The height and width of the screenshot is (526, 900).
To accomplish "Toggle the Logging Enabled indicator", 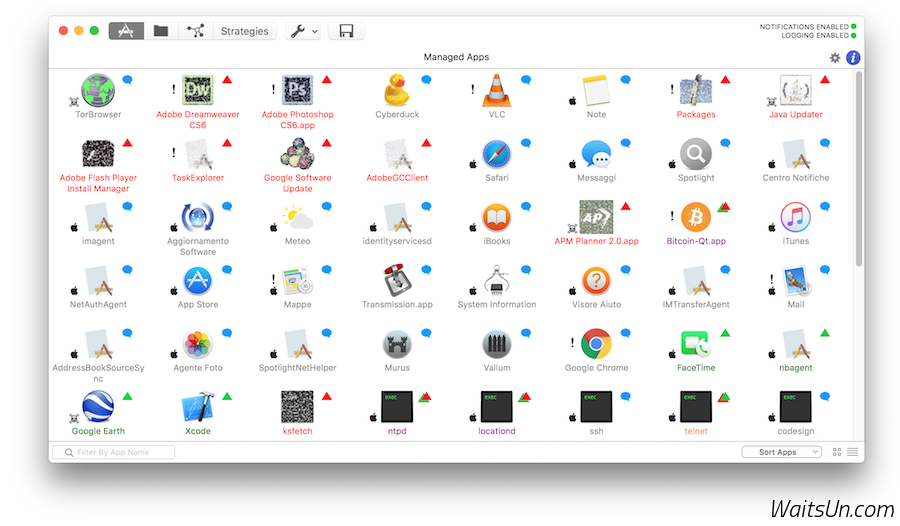I will 854,35.
